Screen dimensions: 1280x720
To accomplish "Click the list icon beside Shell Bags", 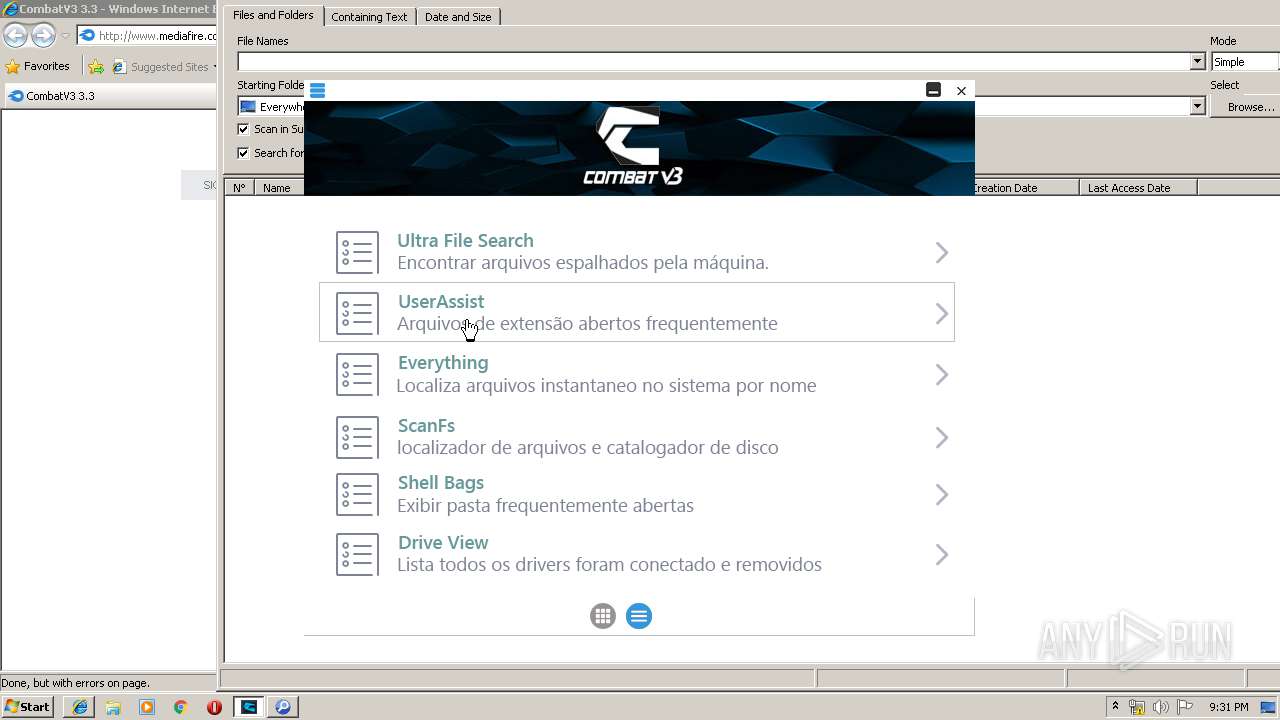I will (x=357, y=495).
